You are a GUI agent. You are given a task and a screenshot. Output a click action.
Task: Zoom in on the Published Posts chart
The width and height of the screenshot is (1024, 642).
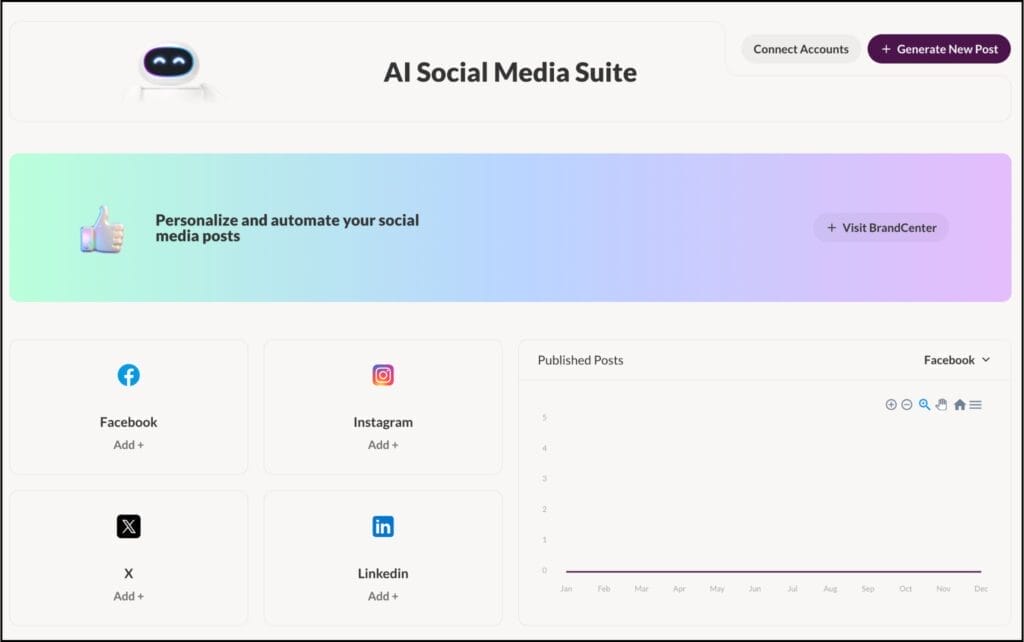coord(891,405)
